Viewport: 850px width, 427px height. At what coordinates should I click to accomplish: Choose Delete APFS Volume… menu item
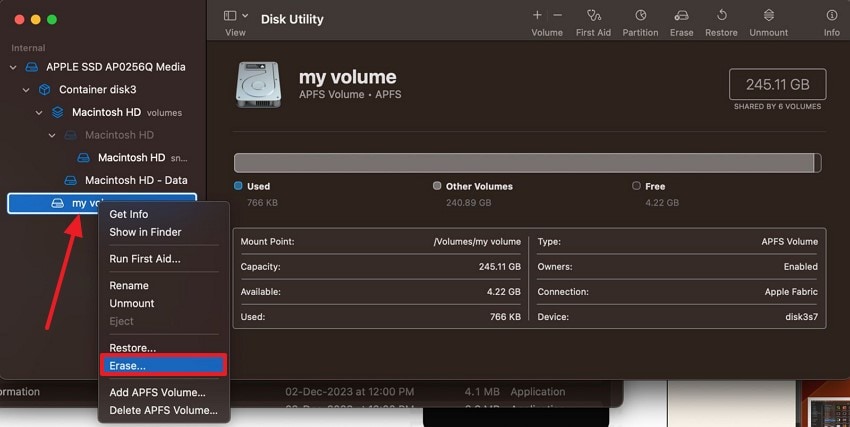(x=163, y=410)
